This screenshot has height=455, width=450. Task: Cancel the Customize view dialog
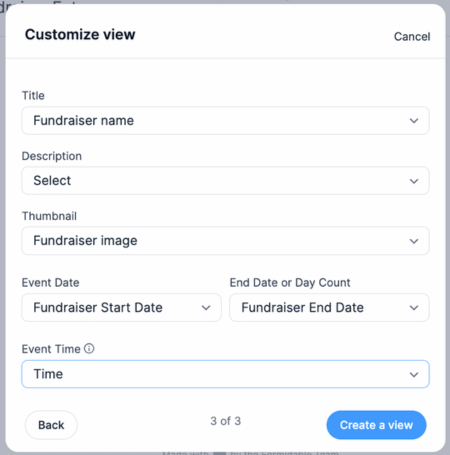tap(412, 36)
